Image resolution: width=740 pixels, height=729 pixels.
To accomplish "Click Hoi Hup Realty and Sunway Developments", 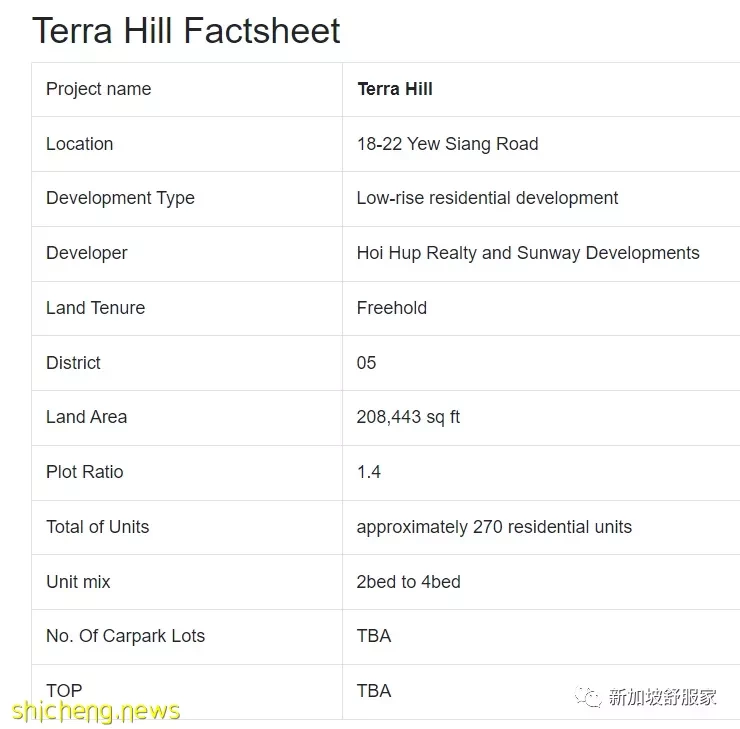I will 528,253.
